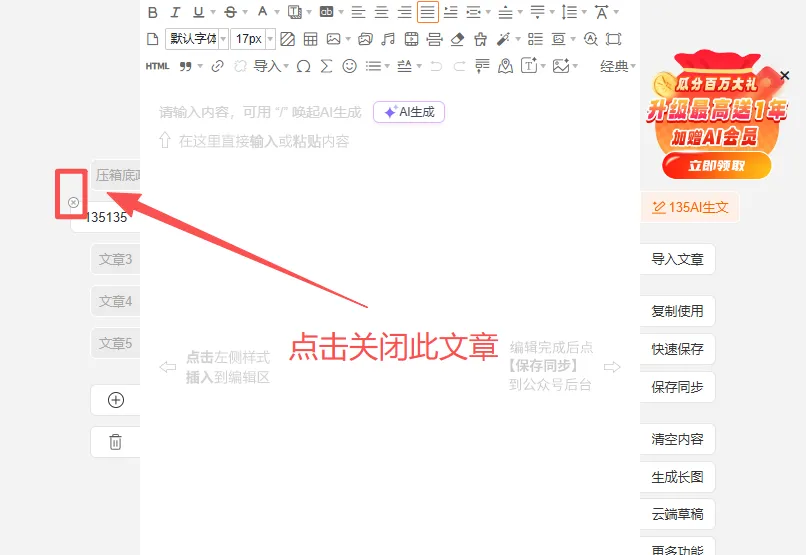Click the AI image generation icon
Screen dimensions: 806x555
tap(561, 66)
